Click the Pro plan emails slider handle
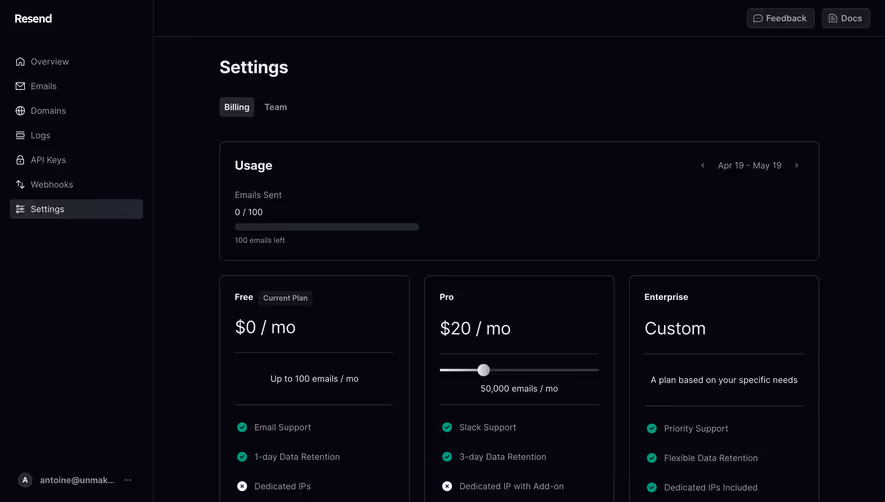The height and width of the screenshot is (502, 885). 483,370
